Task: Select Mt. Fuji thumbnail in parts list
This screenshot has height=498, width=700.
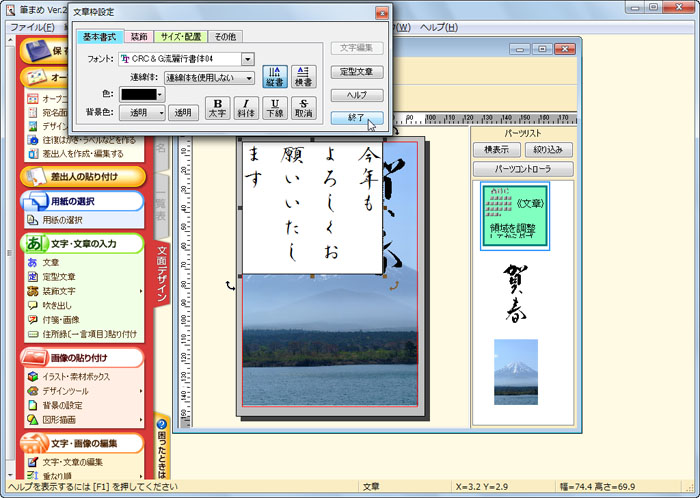Action: [516, 371]
